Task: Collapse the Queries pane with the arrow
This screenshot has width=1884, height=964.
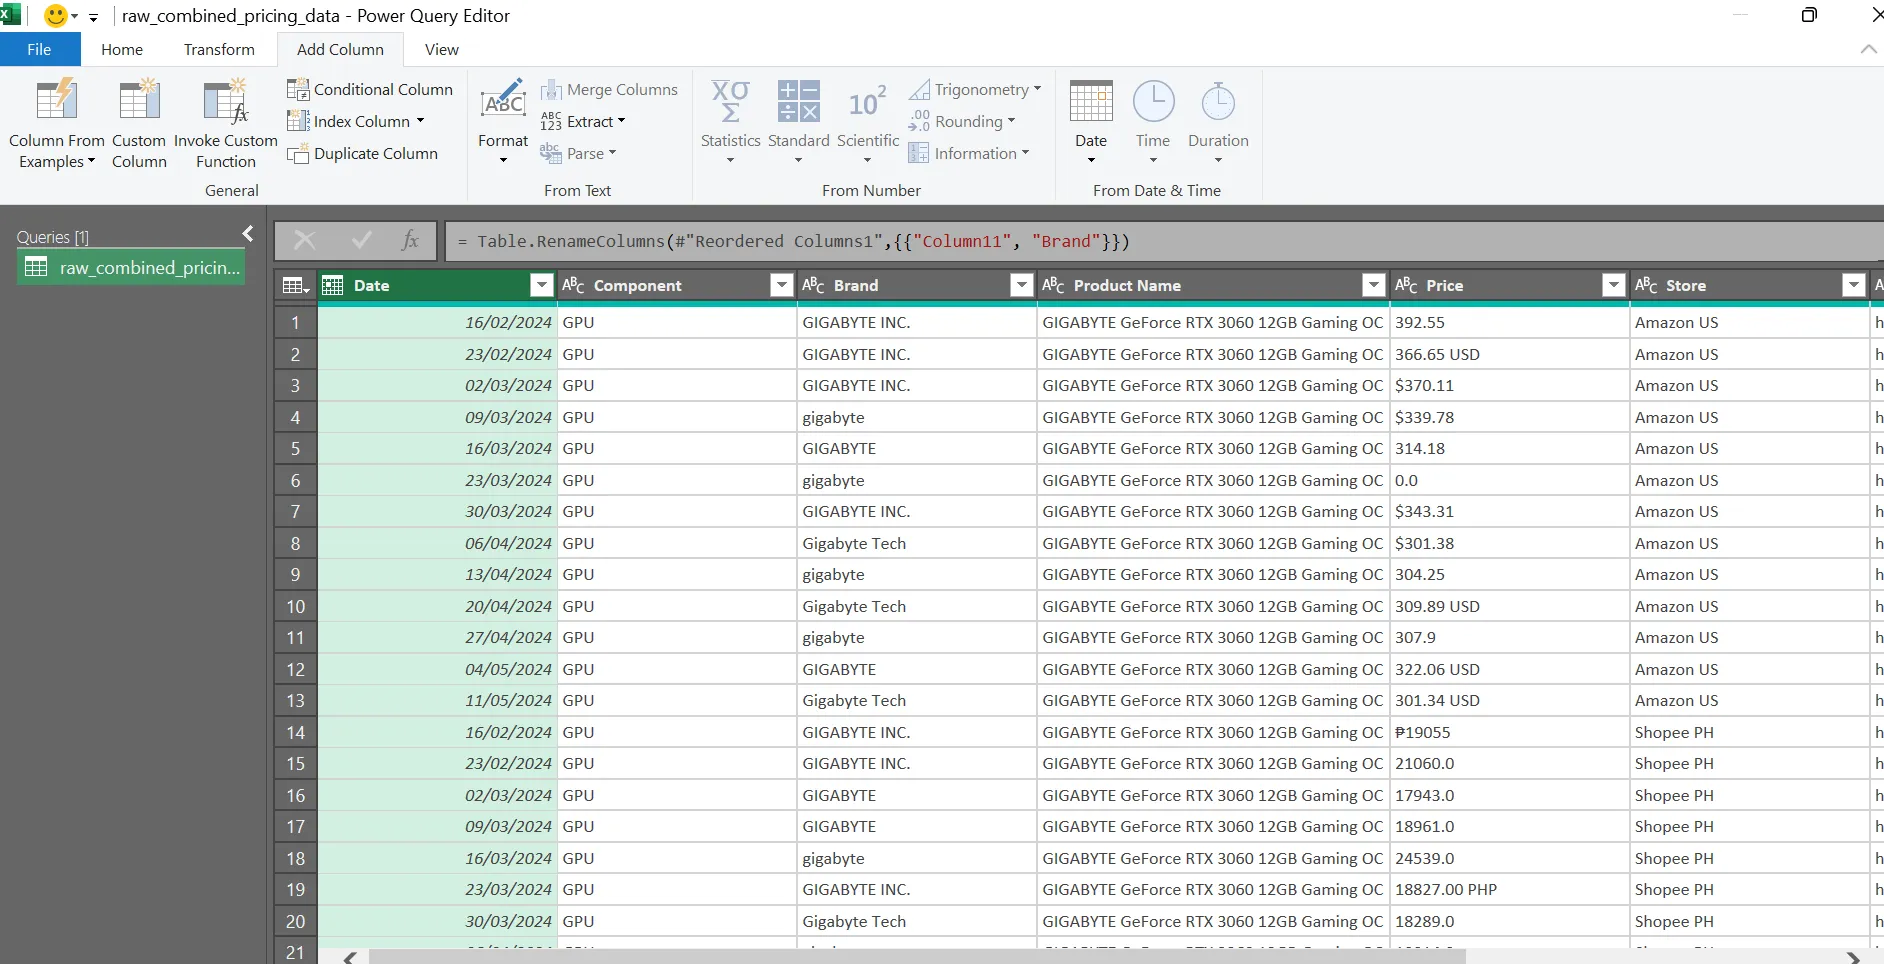Action: (247, 233)
